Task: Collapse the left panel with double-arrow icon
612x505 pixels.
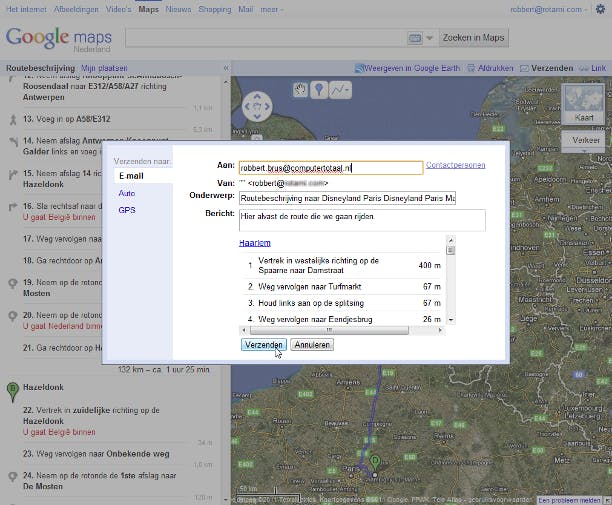Action: point(225,68)
